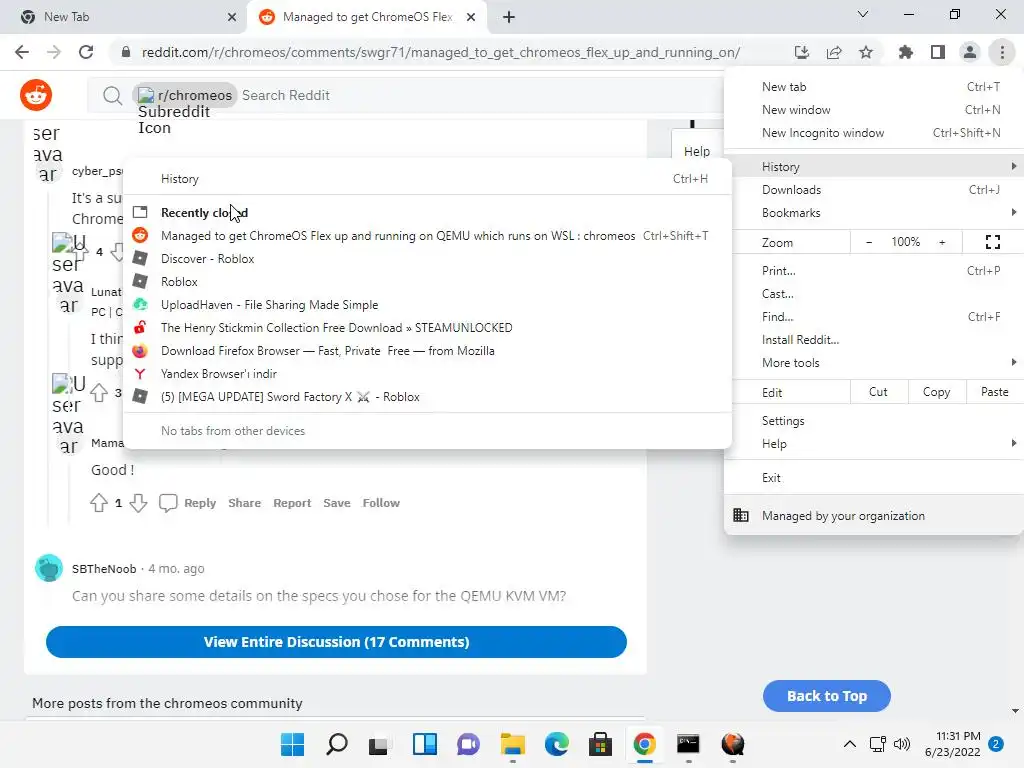Image resolution: width=1024 pixels, height=768 pixels.
Task: Reopen Discover - Roblox from history
Action: point(427,259)
